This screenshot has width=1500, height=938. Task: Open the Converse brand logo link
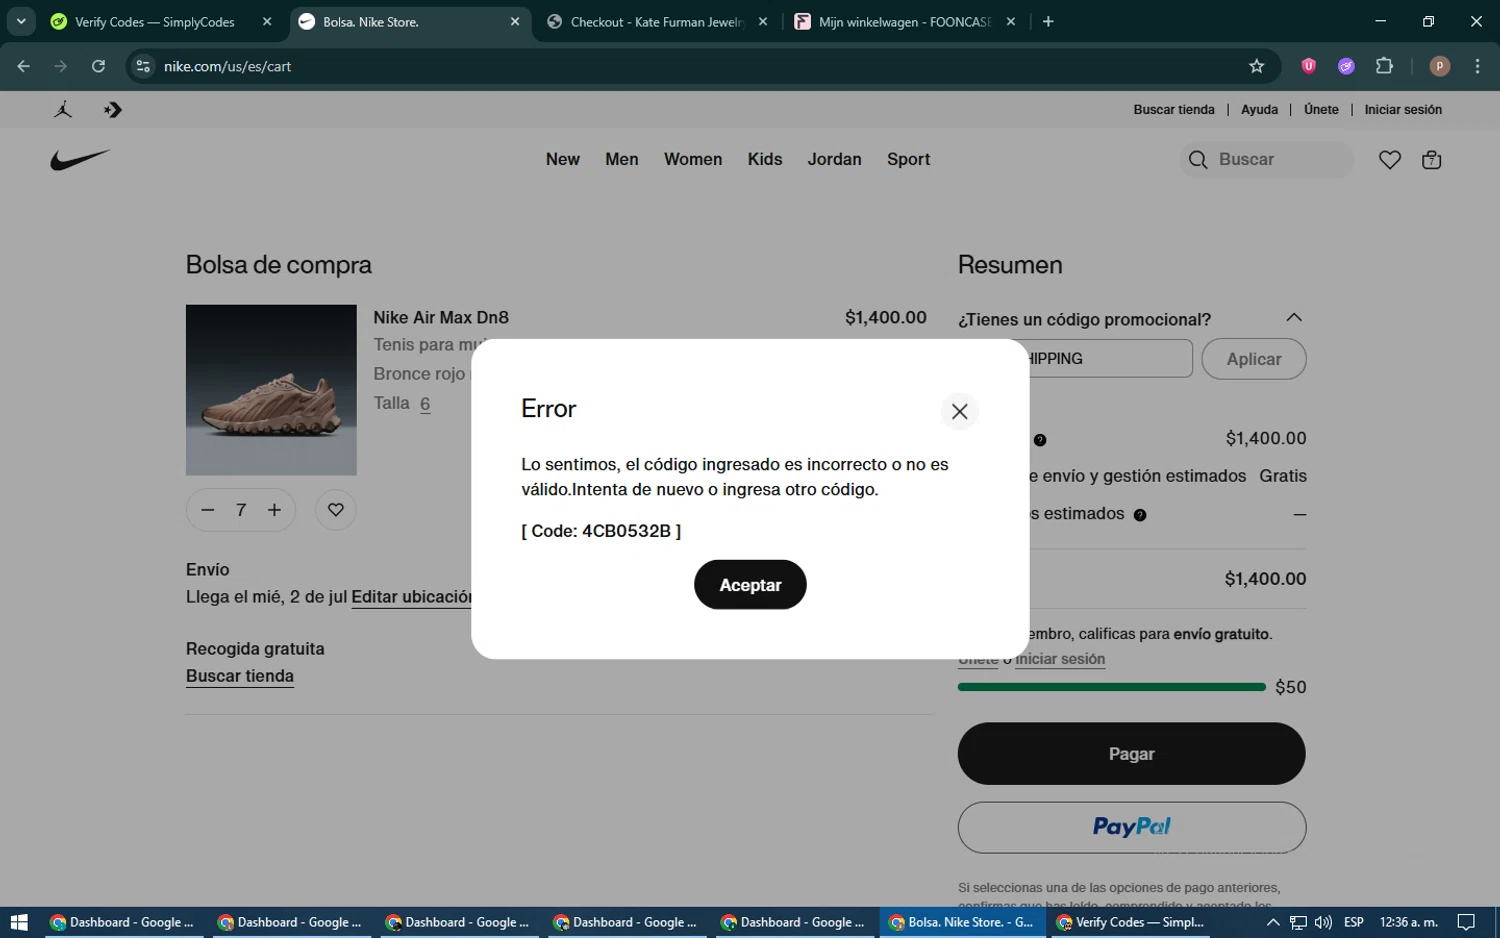tap(113, 110)
